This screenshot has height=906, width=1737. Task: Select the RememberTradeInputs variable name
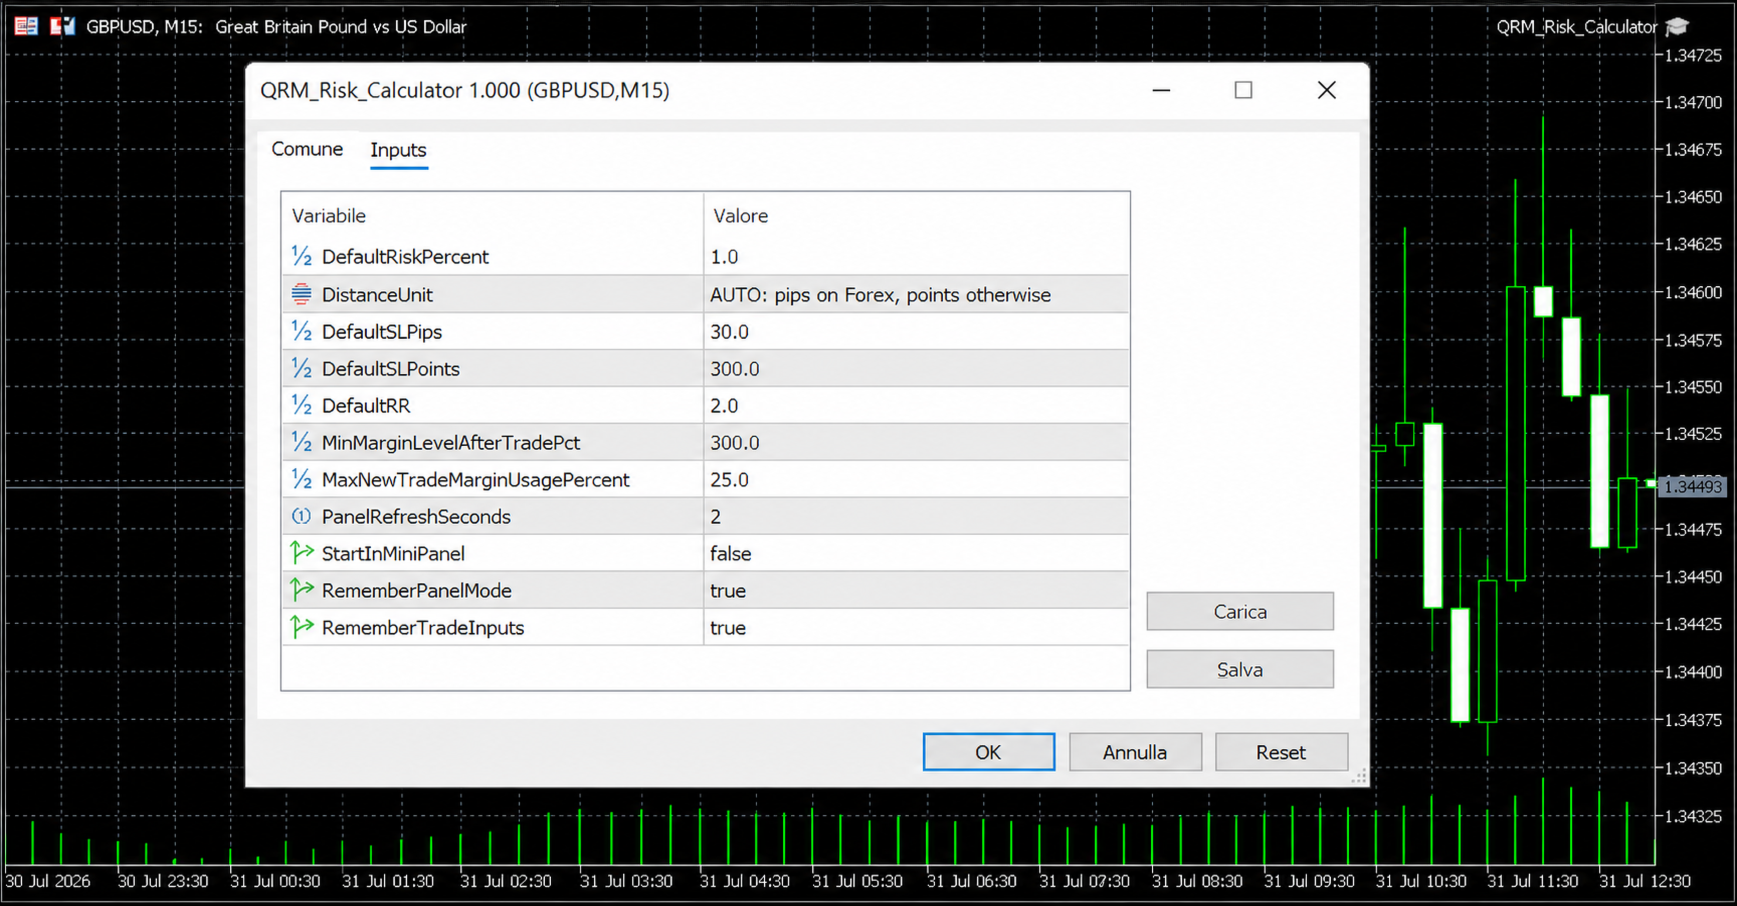coord(423,628)
